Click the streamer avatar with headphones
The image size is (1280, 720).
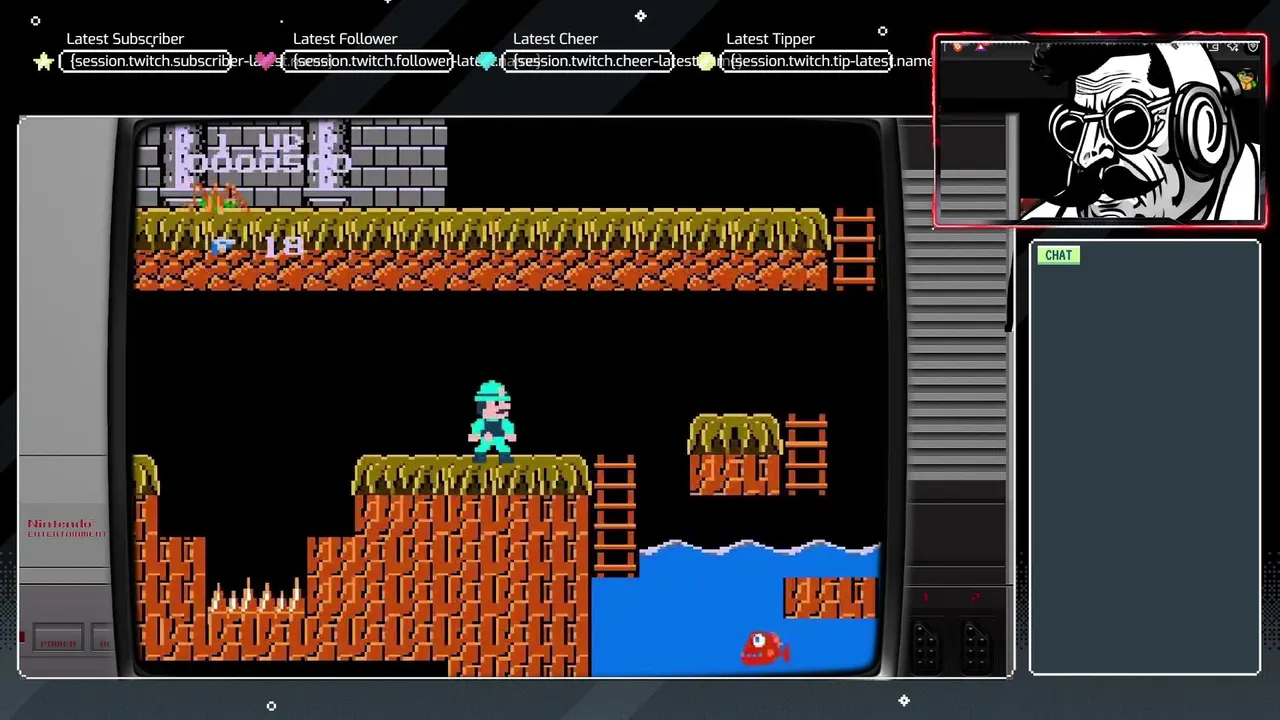[1145, 130]
